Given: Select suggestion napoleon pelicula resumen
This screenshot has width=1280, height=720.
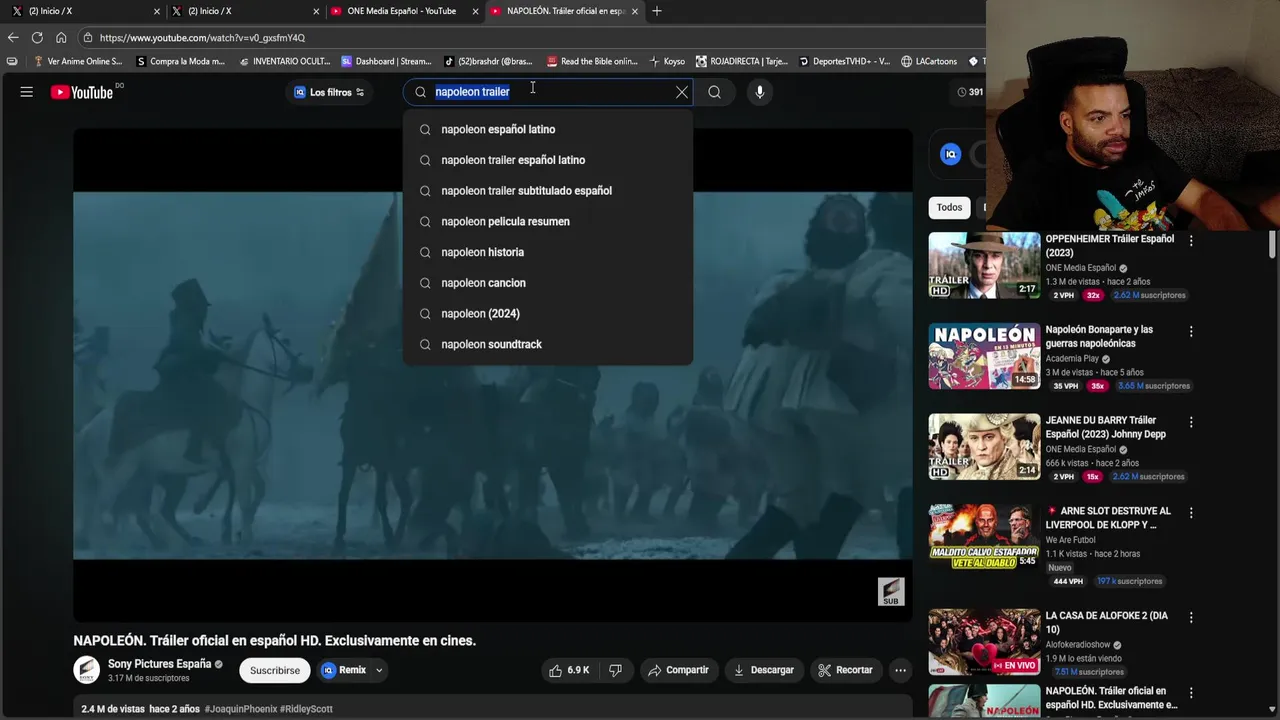Looking at the screenshot, I should (x=547, y=221).
